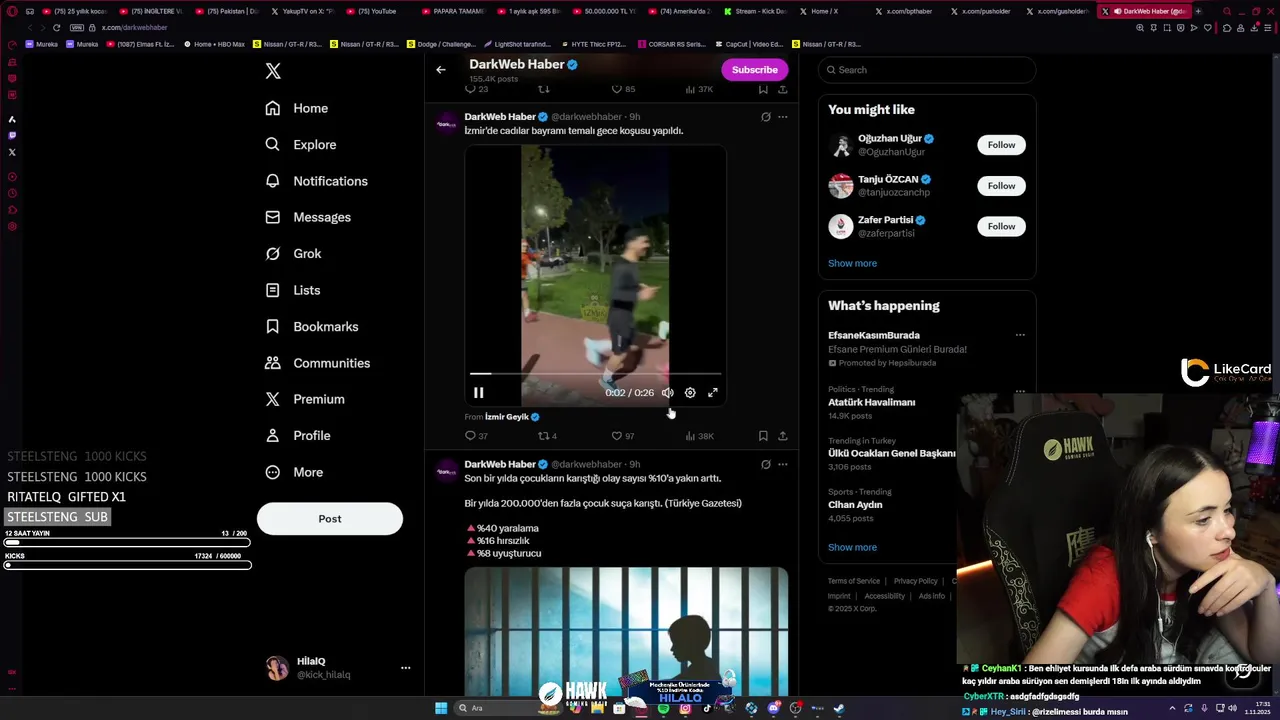Show more suggested accounts
This screenshot has width=1280, height=720.
[852, 263]
